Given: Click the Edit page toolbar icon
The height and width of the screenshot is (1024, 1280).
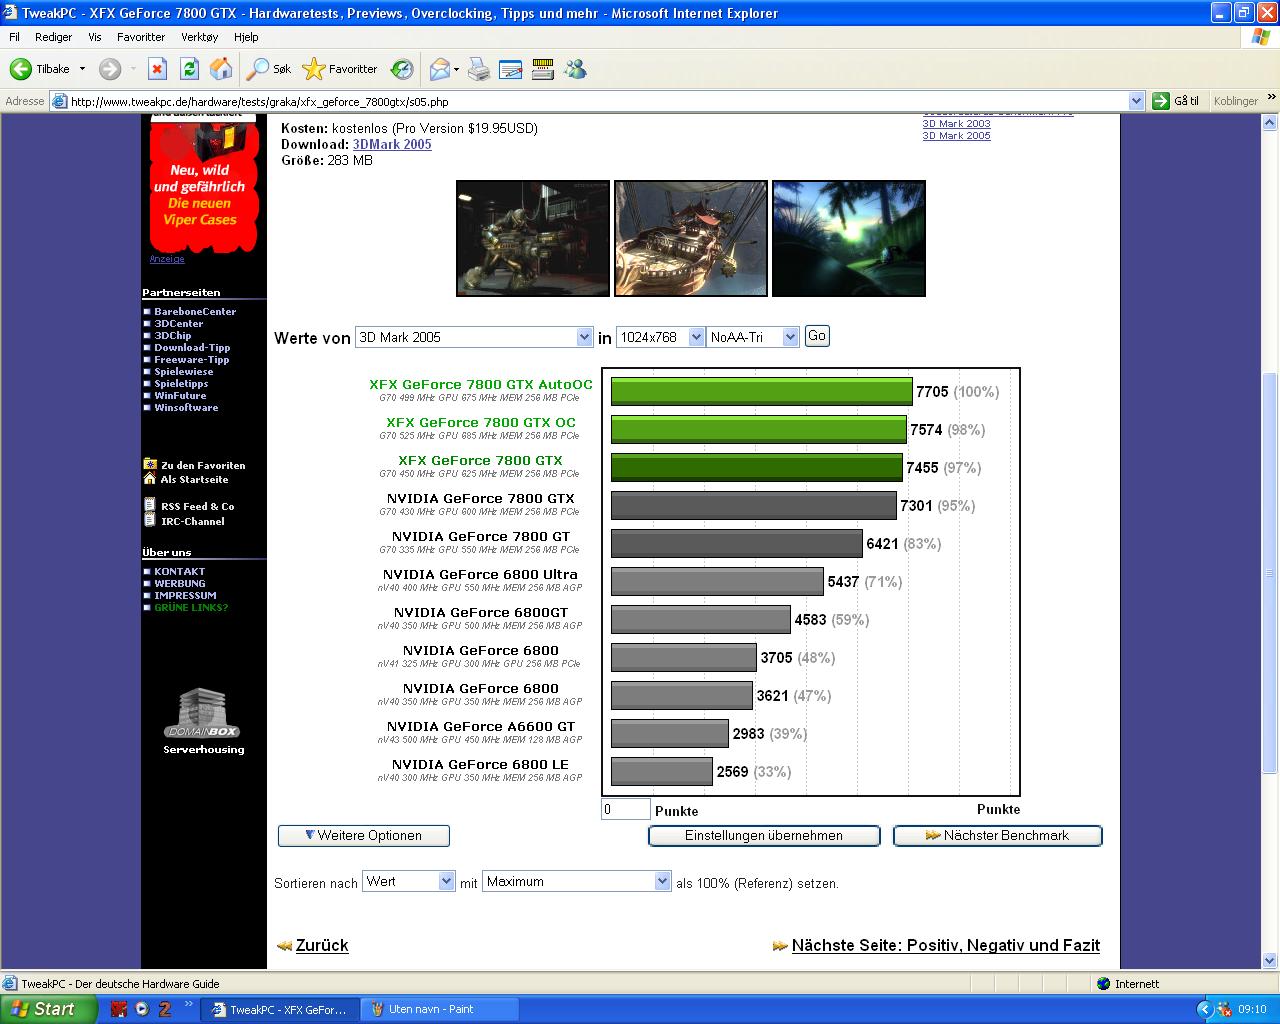Looking at the screenshot, I should coord(511,69).
